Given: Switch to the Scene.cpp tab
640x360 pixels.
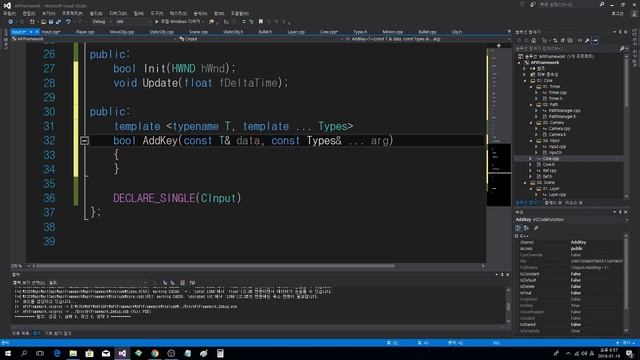Looking at the screenshot, I should [198, 32].
